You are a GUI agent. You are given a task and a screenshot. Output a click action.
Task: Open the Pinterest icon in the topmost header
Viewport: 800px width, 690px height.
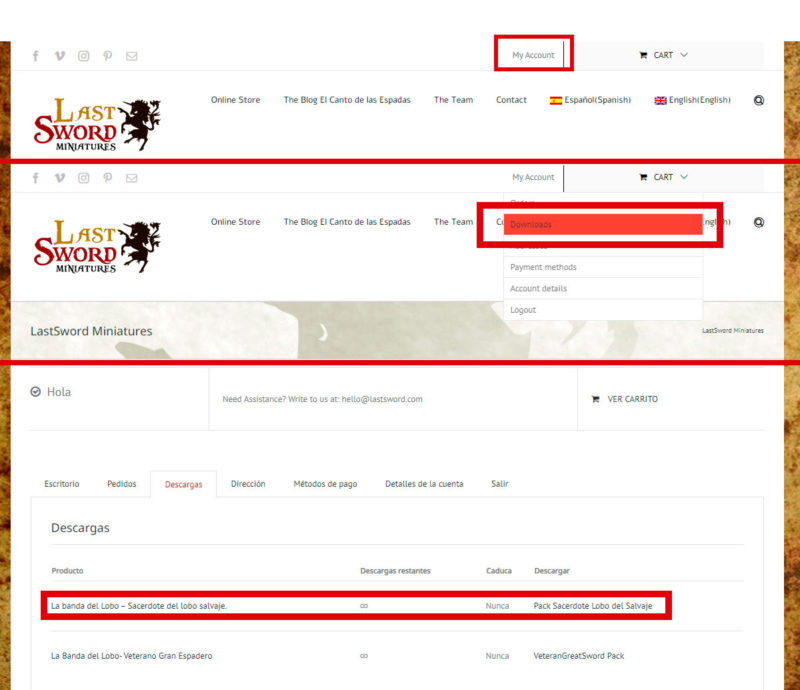pyautogui.click(x=108, y=56)
